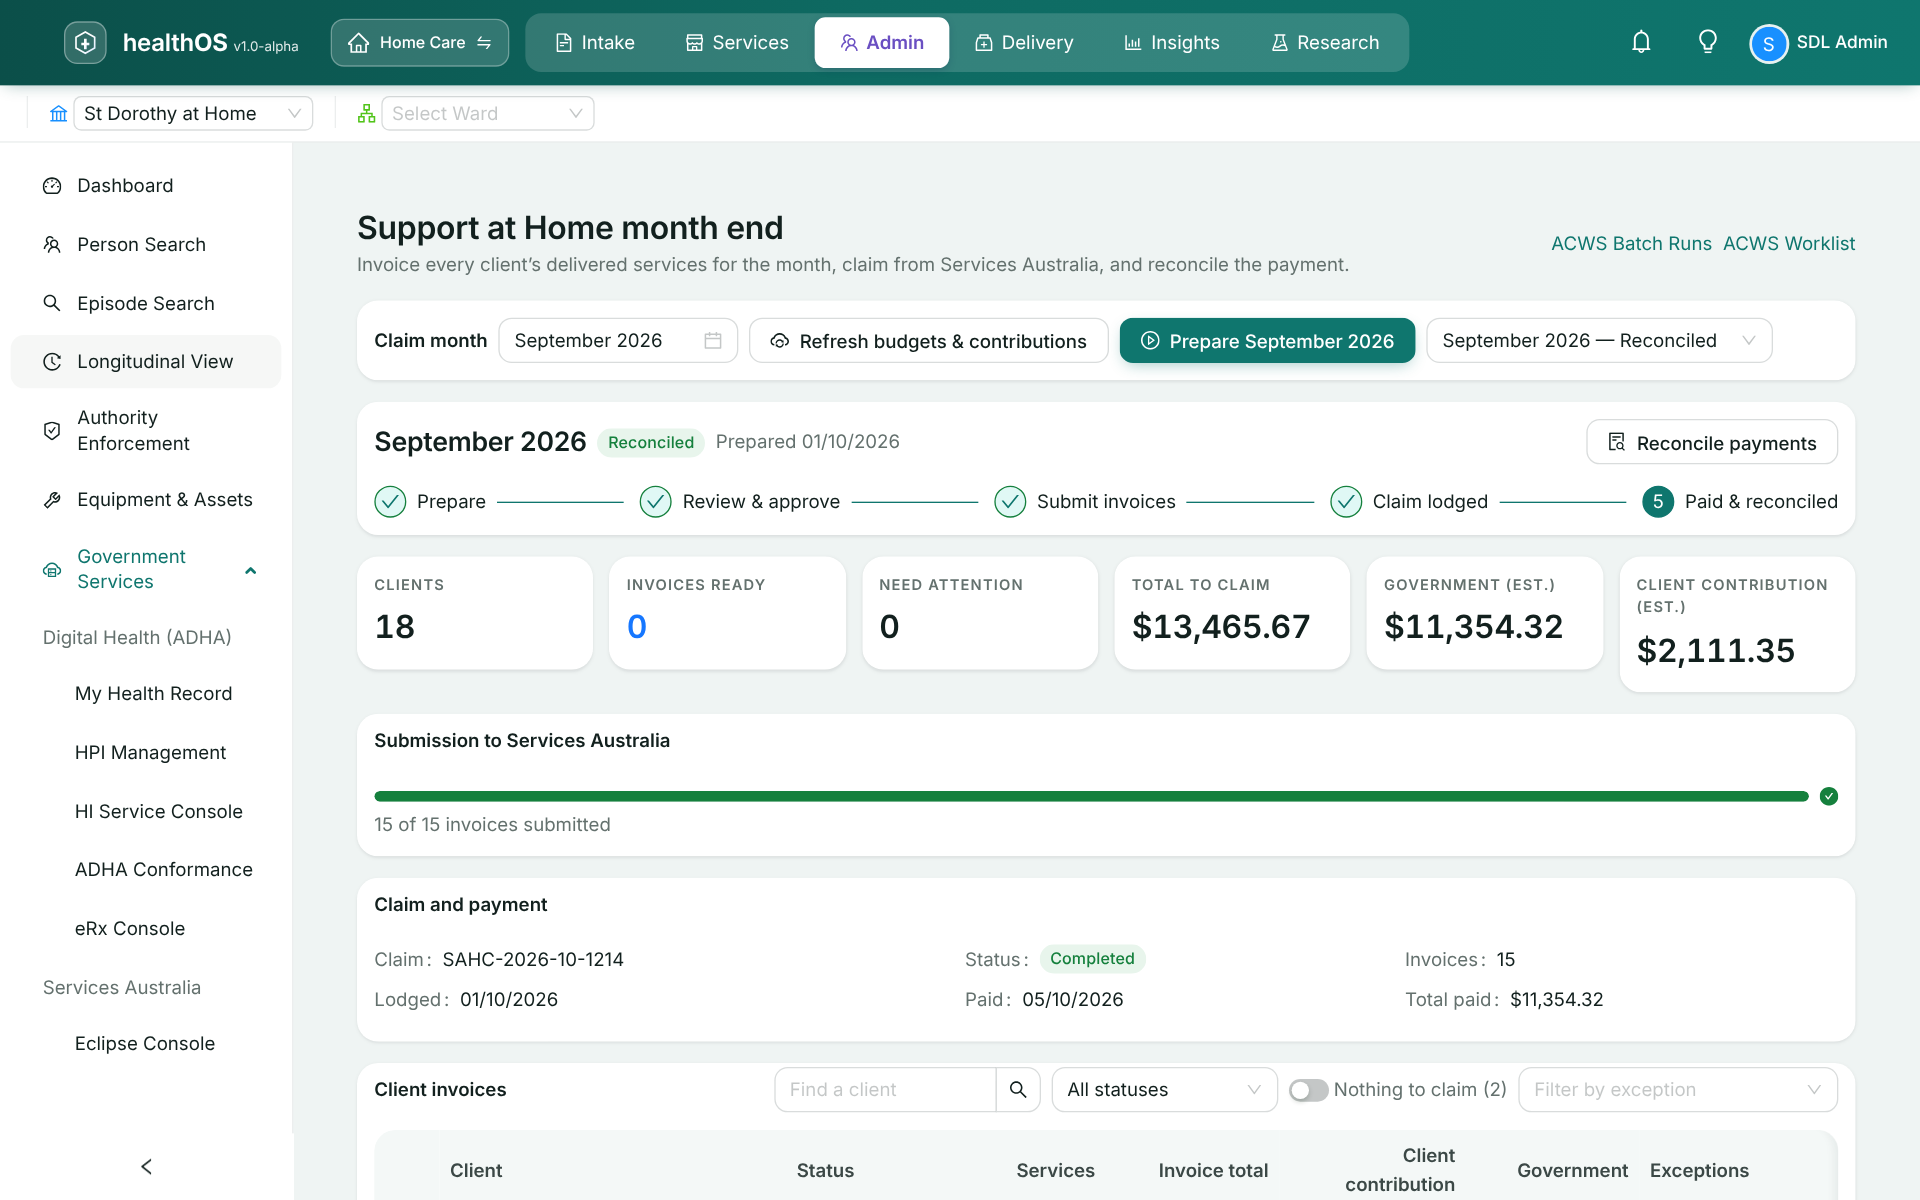Click the Find a client search field
The image size is (1920, 1200).
point(885,1089)
